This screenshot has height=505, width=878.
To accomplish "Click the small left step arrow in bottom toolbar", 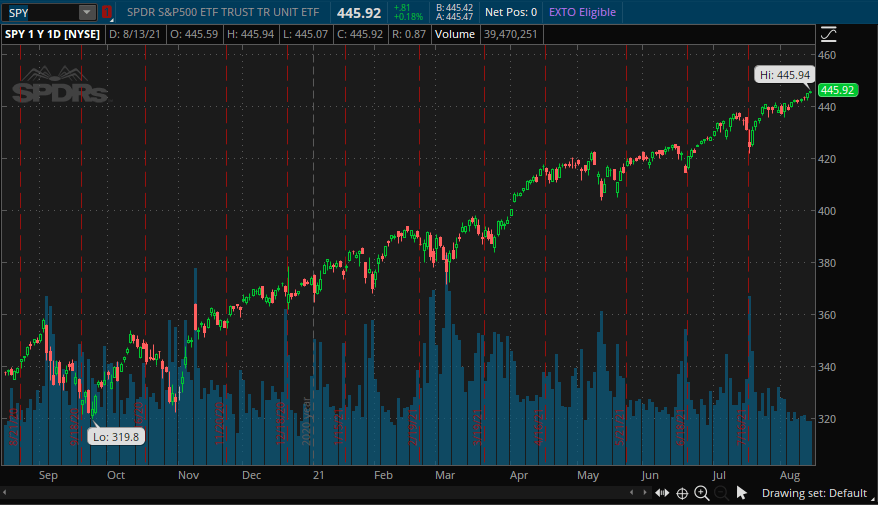I will [x=632, y=493].
